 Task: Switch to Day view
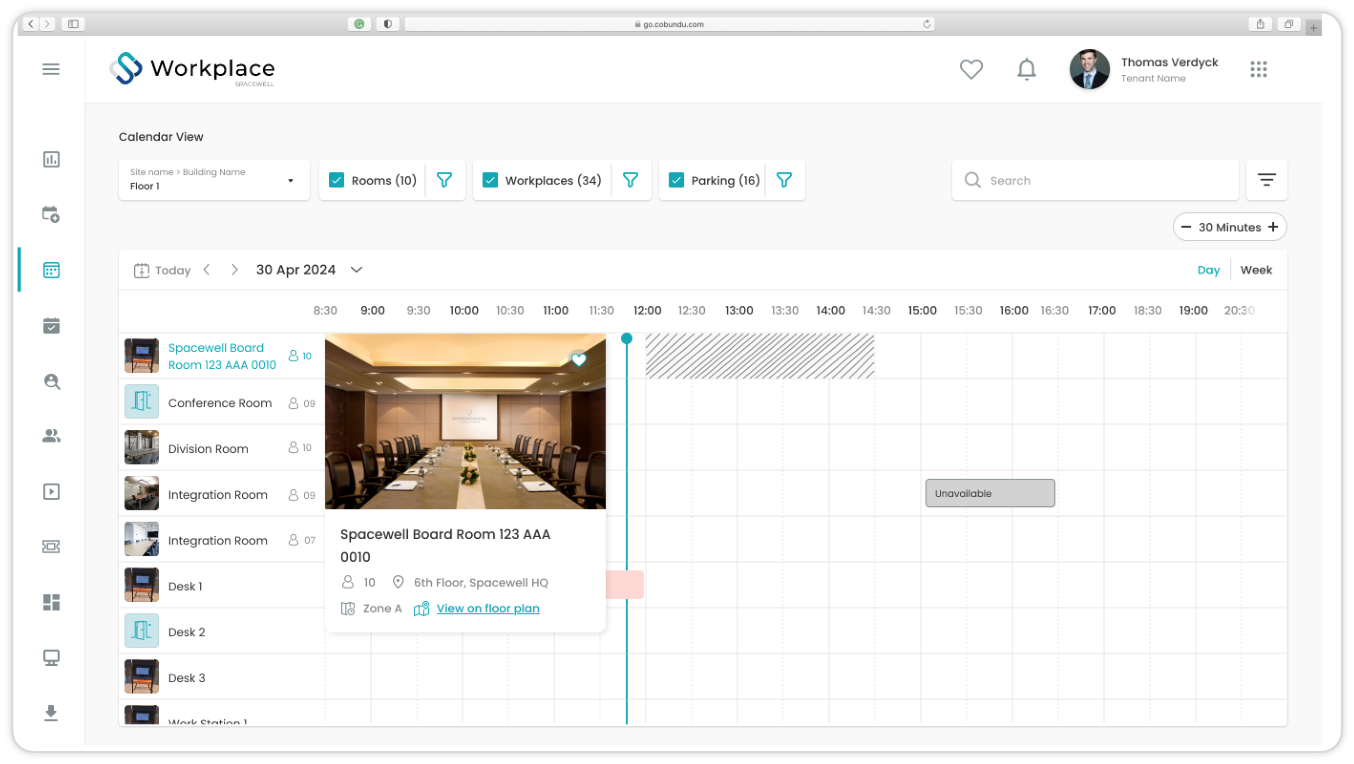[1209, 270]
